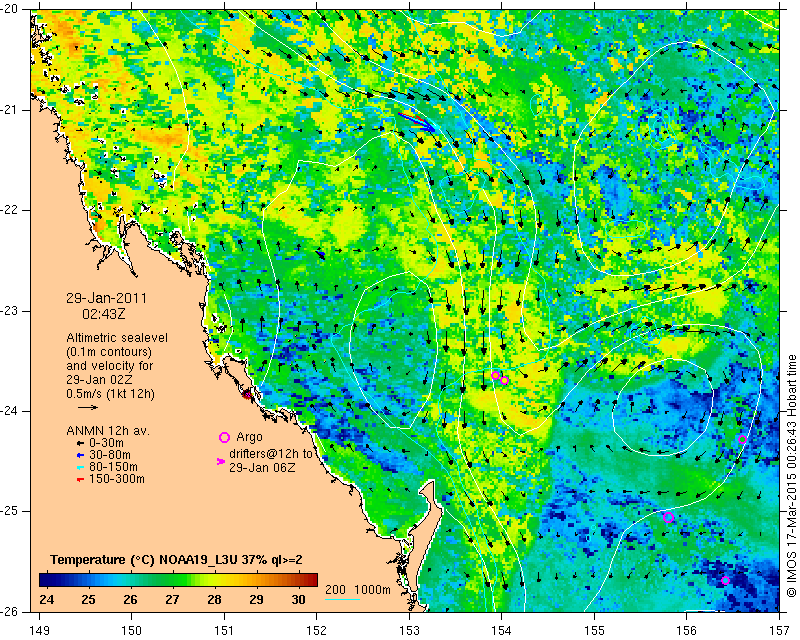Click the 0.5m/s (1kt 12h) scale text

tap(110, 393)
